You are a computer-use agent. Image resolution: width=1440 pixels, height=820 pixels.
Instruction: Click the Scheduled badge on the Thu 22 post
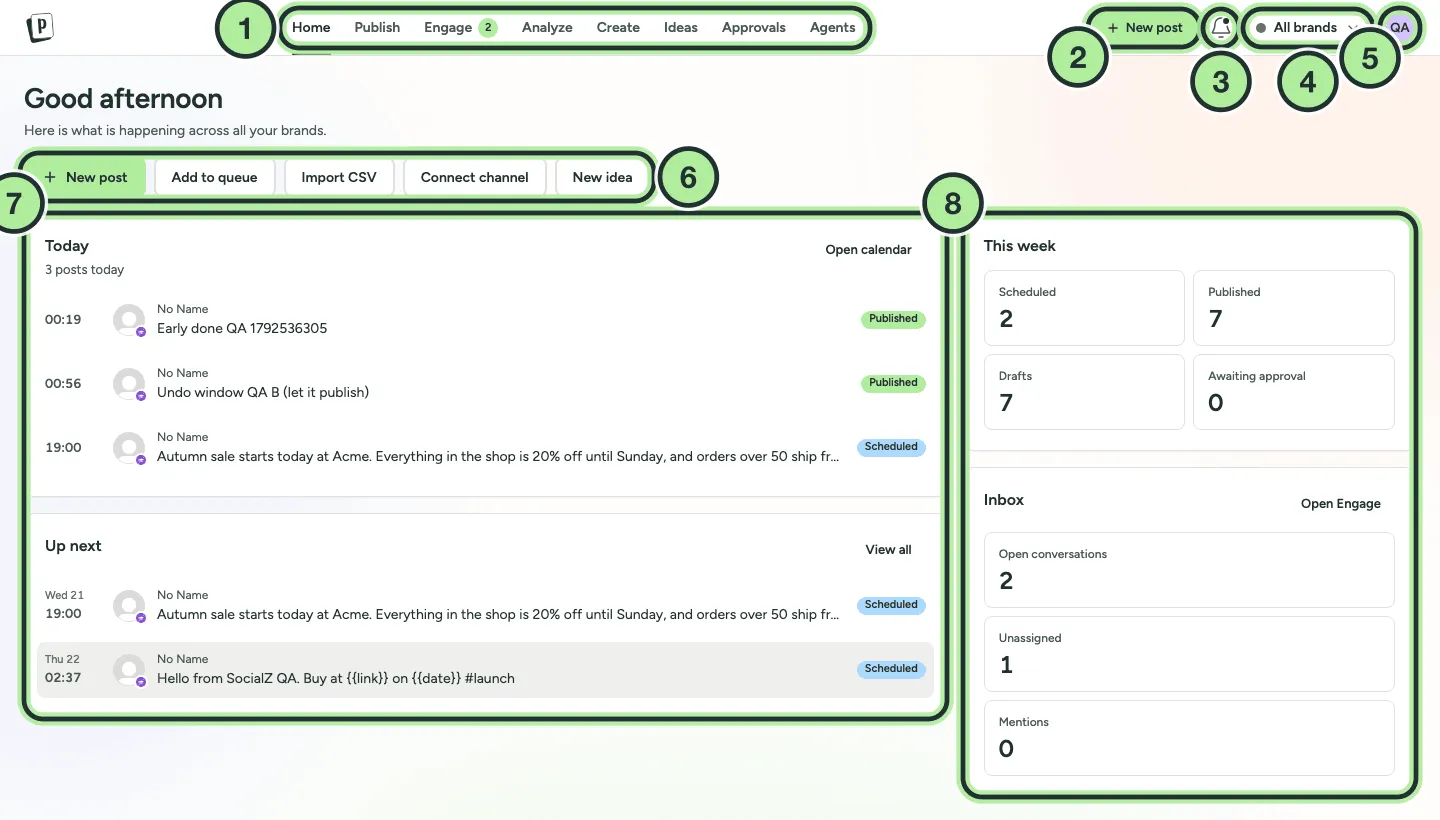(891, 669)
